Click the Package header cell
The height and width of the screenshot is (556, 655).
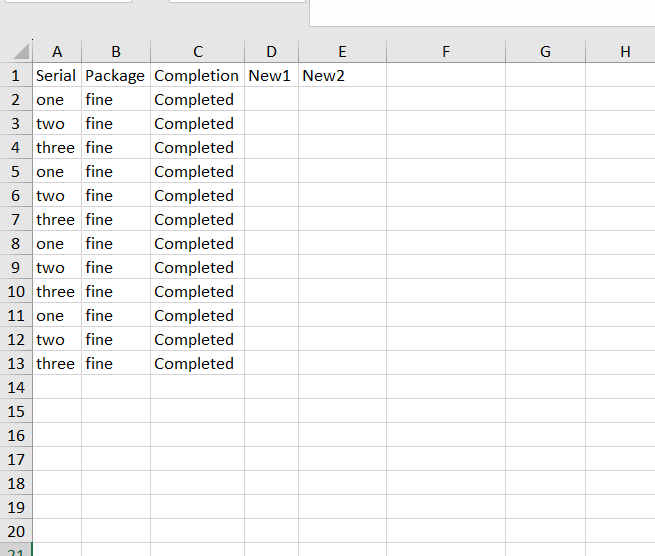tap(115, 75)
